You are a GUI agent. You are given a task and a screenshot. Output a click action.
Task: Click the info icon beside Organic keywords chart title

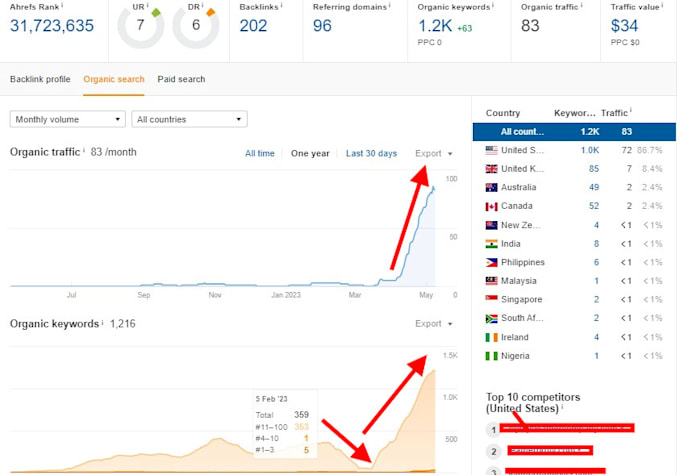102,322
